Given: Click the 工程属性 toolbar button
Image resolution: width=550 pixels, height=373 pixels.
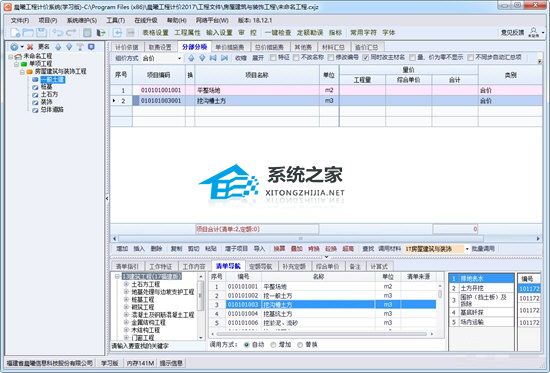Looking at the screenshot, I should (187, 33).
